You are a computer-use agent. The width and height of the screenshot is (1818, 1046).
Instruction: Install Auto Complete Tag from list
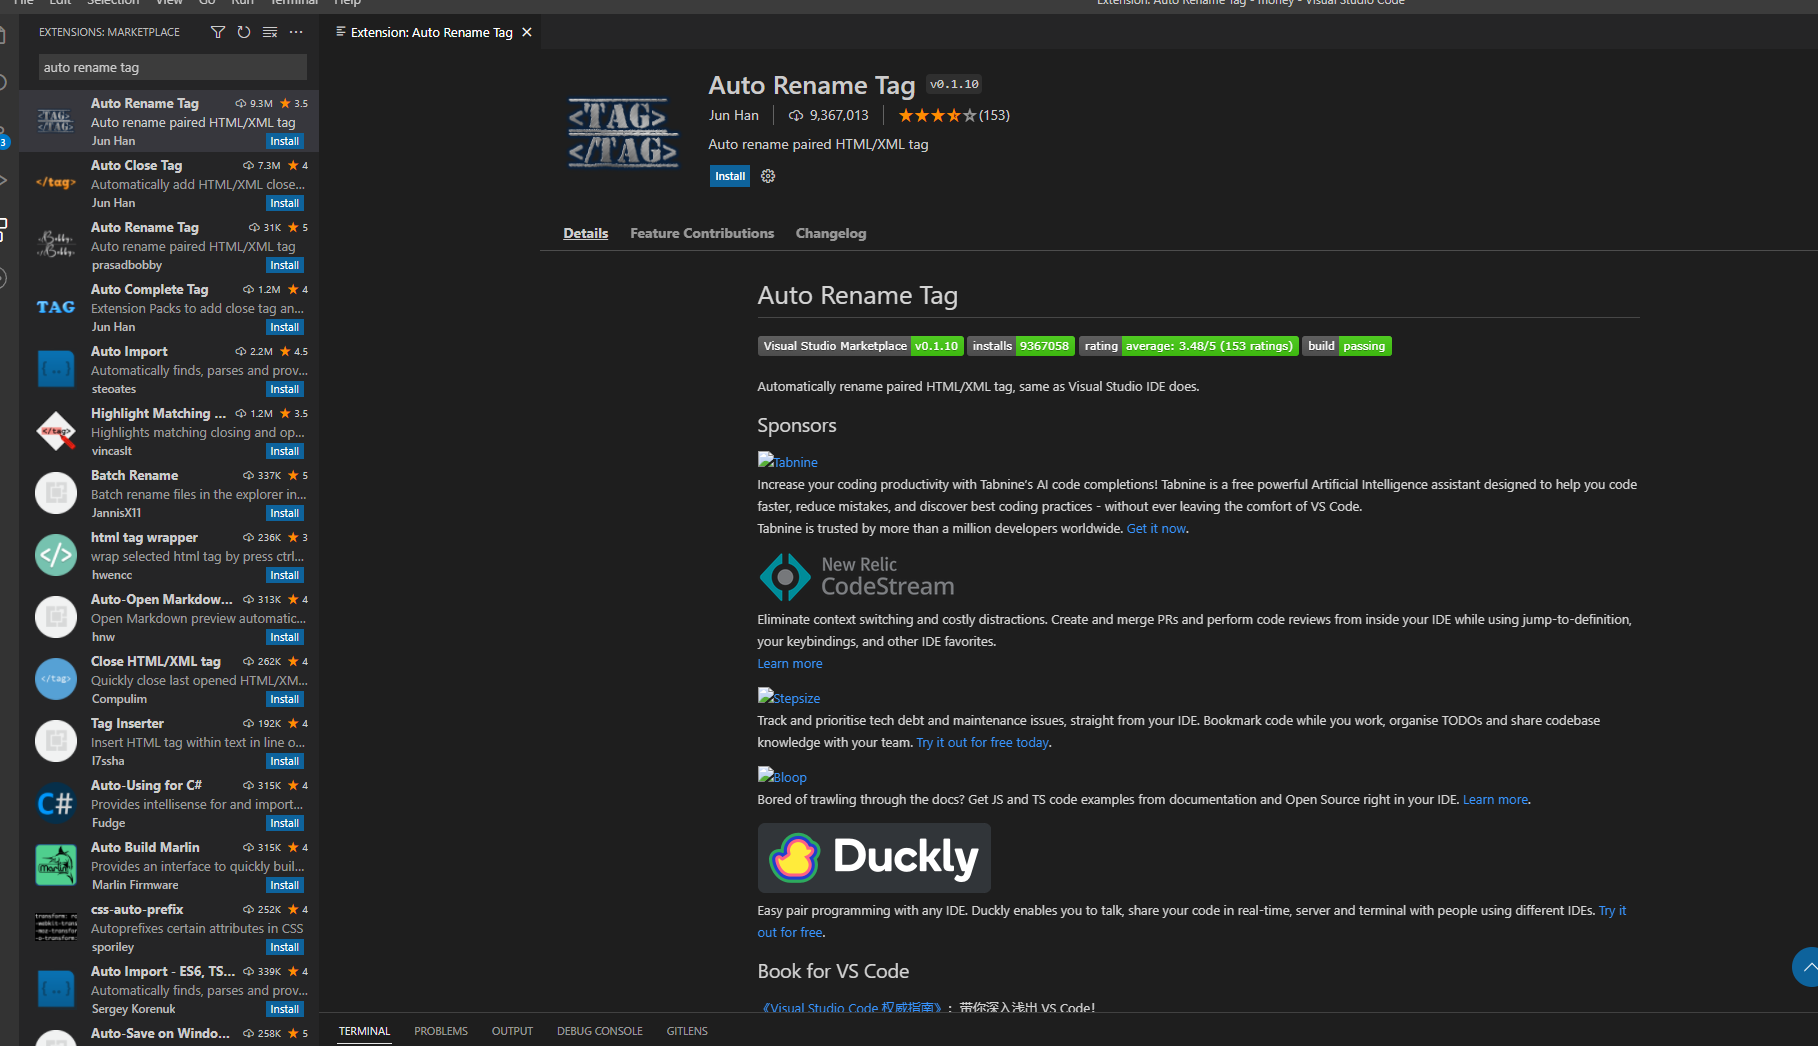click(x=285, y=327)
